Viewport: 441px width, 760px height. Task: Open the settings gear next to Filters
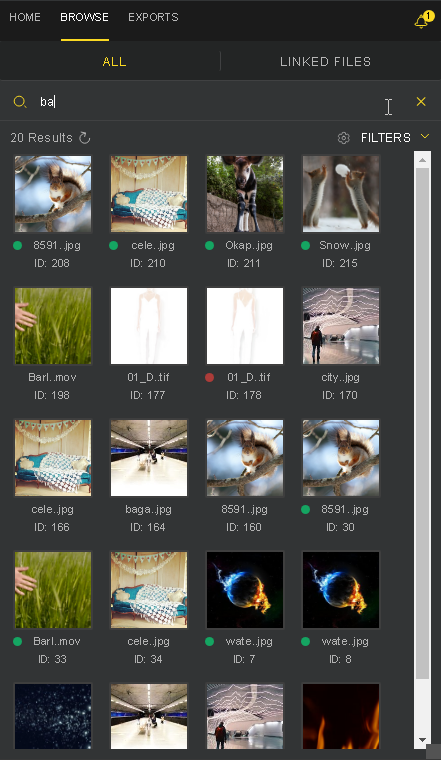[x=344, y=138]
